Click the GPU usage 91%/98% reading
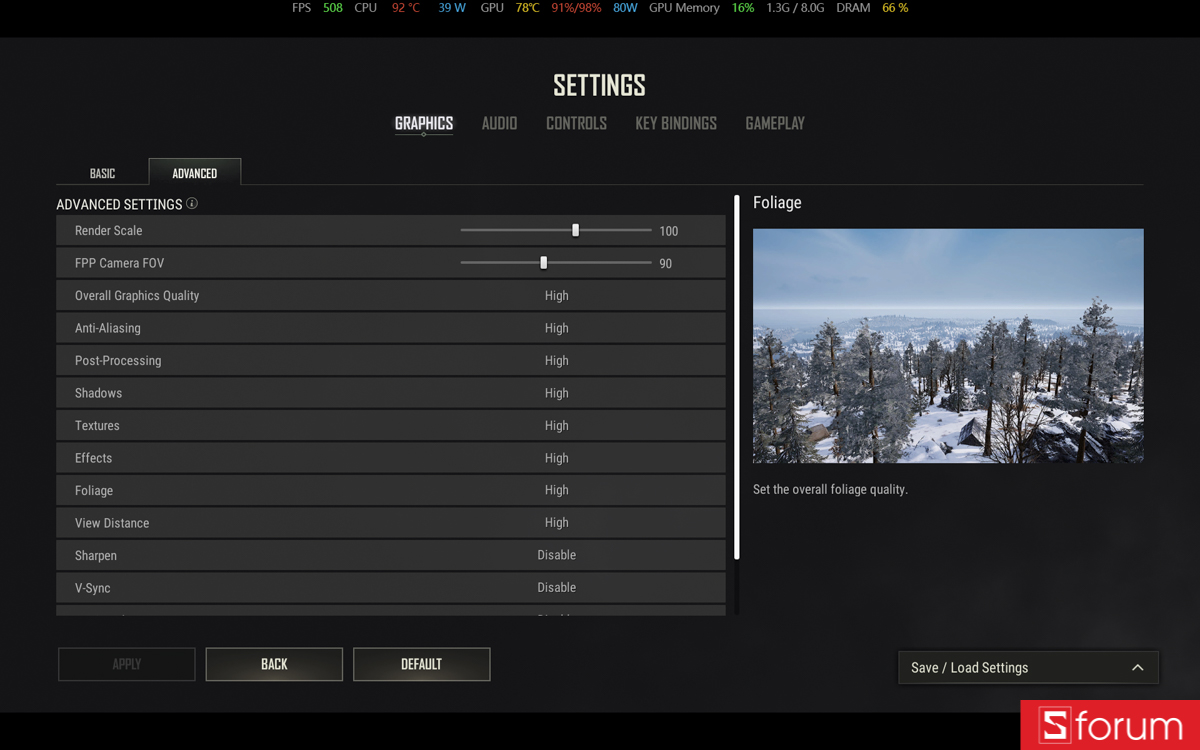The image size is (1200, 750). [576, 8]
